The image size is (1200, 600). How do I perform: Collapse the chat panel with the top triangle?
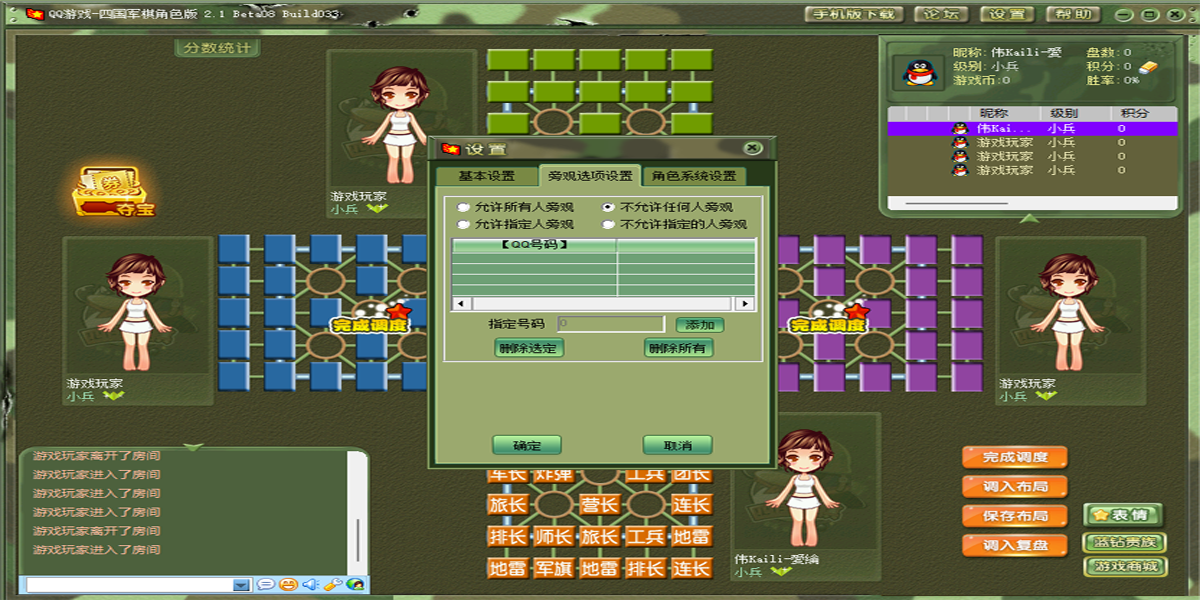tap(194, 447)
